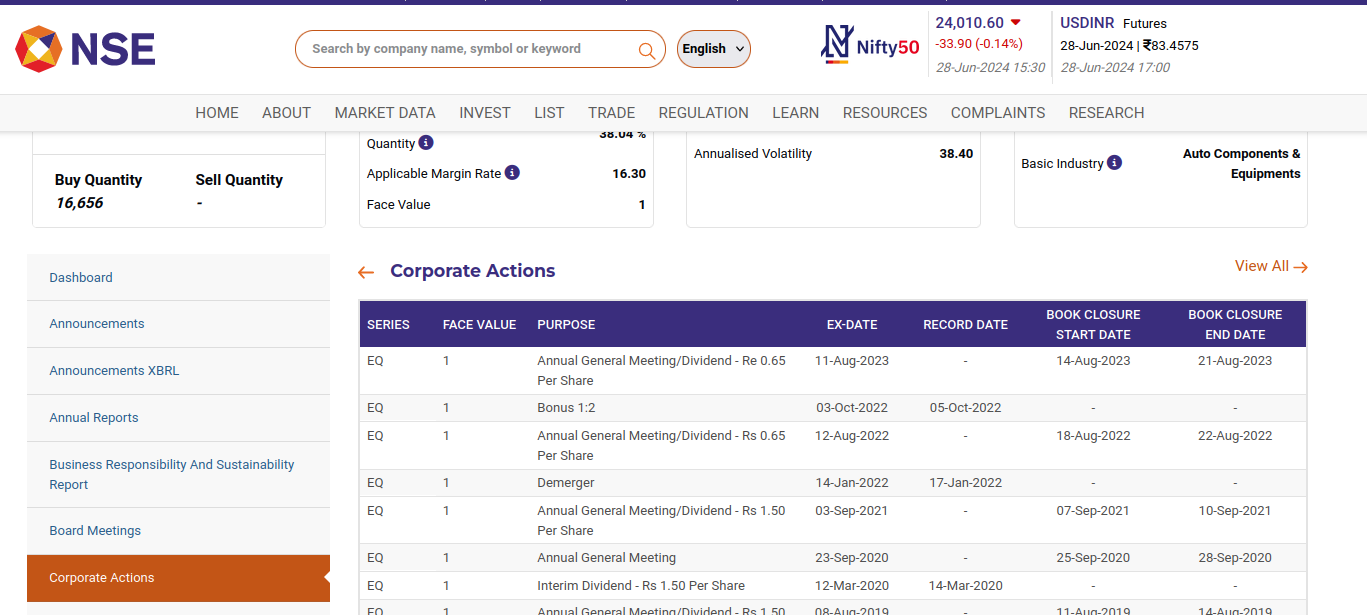
Task: Open the Board Meetings section
Action: click(95, 530)
